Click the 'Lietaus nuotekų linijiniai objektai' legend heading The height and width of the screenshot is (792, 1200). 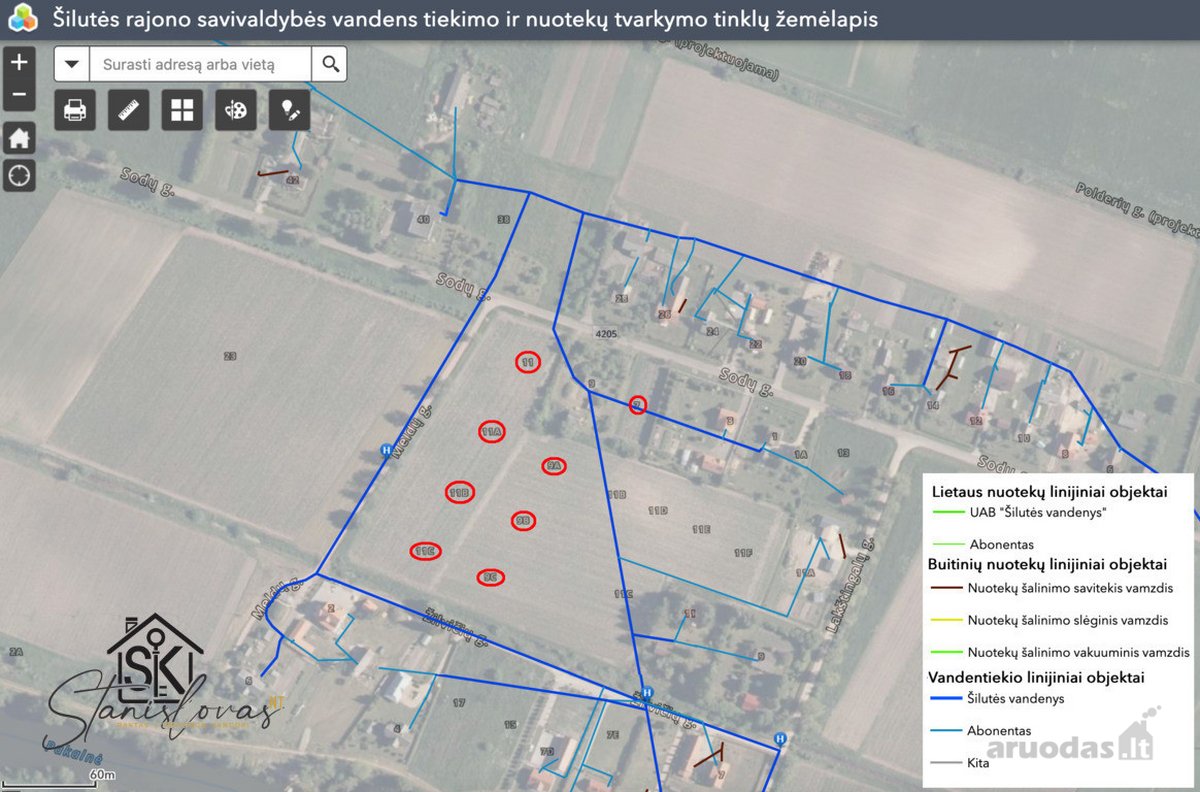(1049, 492)
